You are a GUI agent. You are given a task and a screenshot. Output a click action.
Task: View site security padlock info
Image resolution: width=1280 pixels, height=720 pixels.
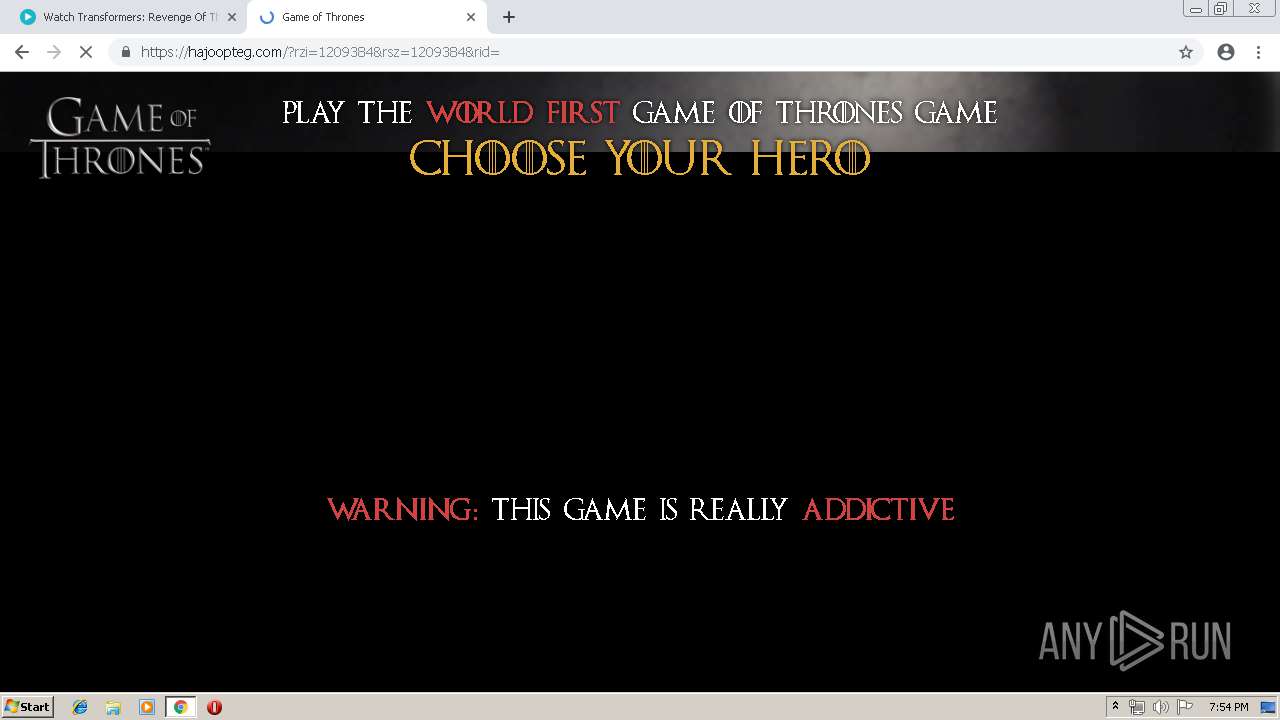(x=125, y=52)
